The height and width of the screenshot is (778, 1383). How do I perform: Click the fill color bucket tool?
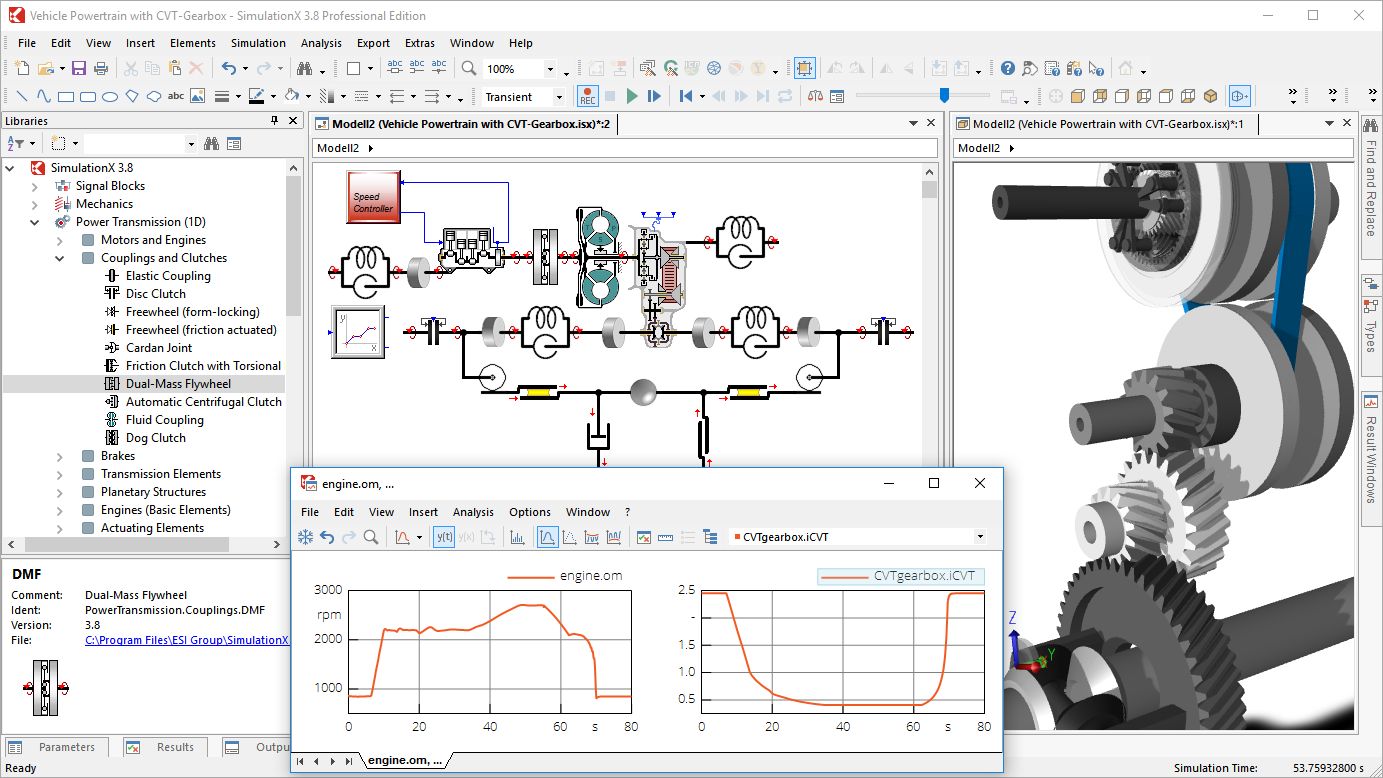coord(291,96)
